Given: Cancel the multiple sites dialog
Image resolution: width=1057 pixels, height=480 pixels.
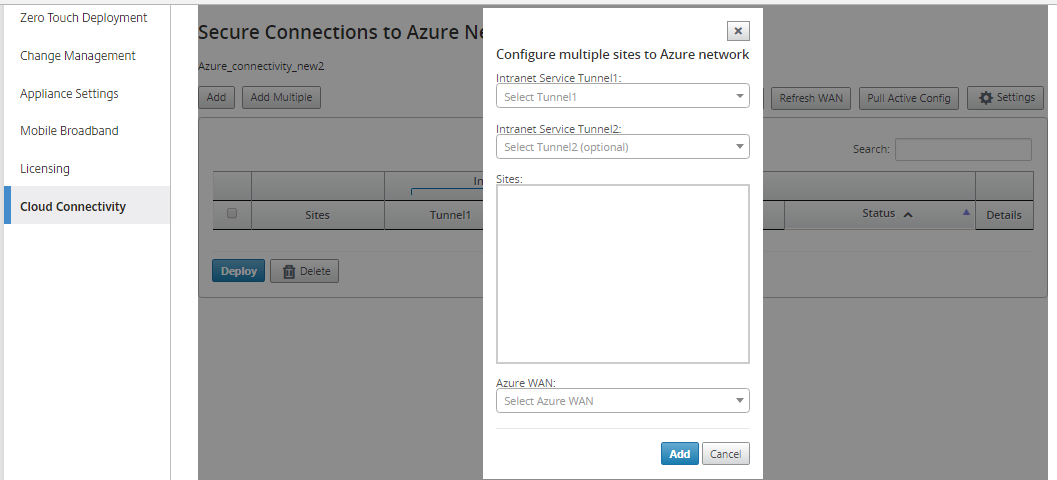Looking at the screenshot, I should [725, 454].
